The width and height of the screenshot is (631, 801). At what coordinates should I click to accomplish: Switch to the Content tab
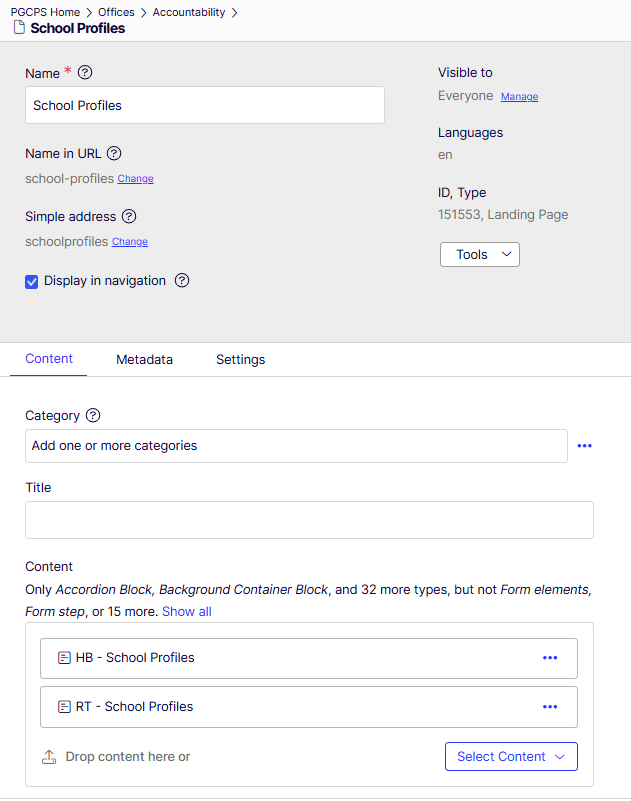click(49, 359)
